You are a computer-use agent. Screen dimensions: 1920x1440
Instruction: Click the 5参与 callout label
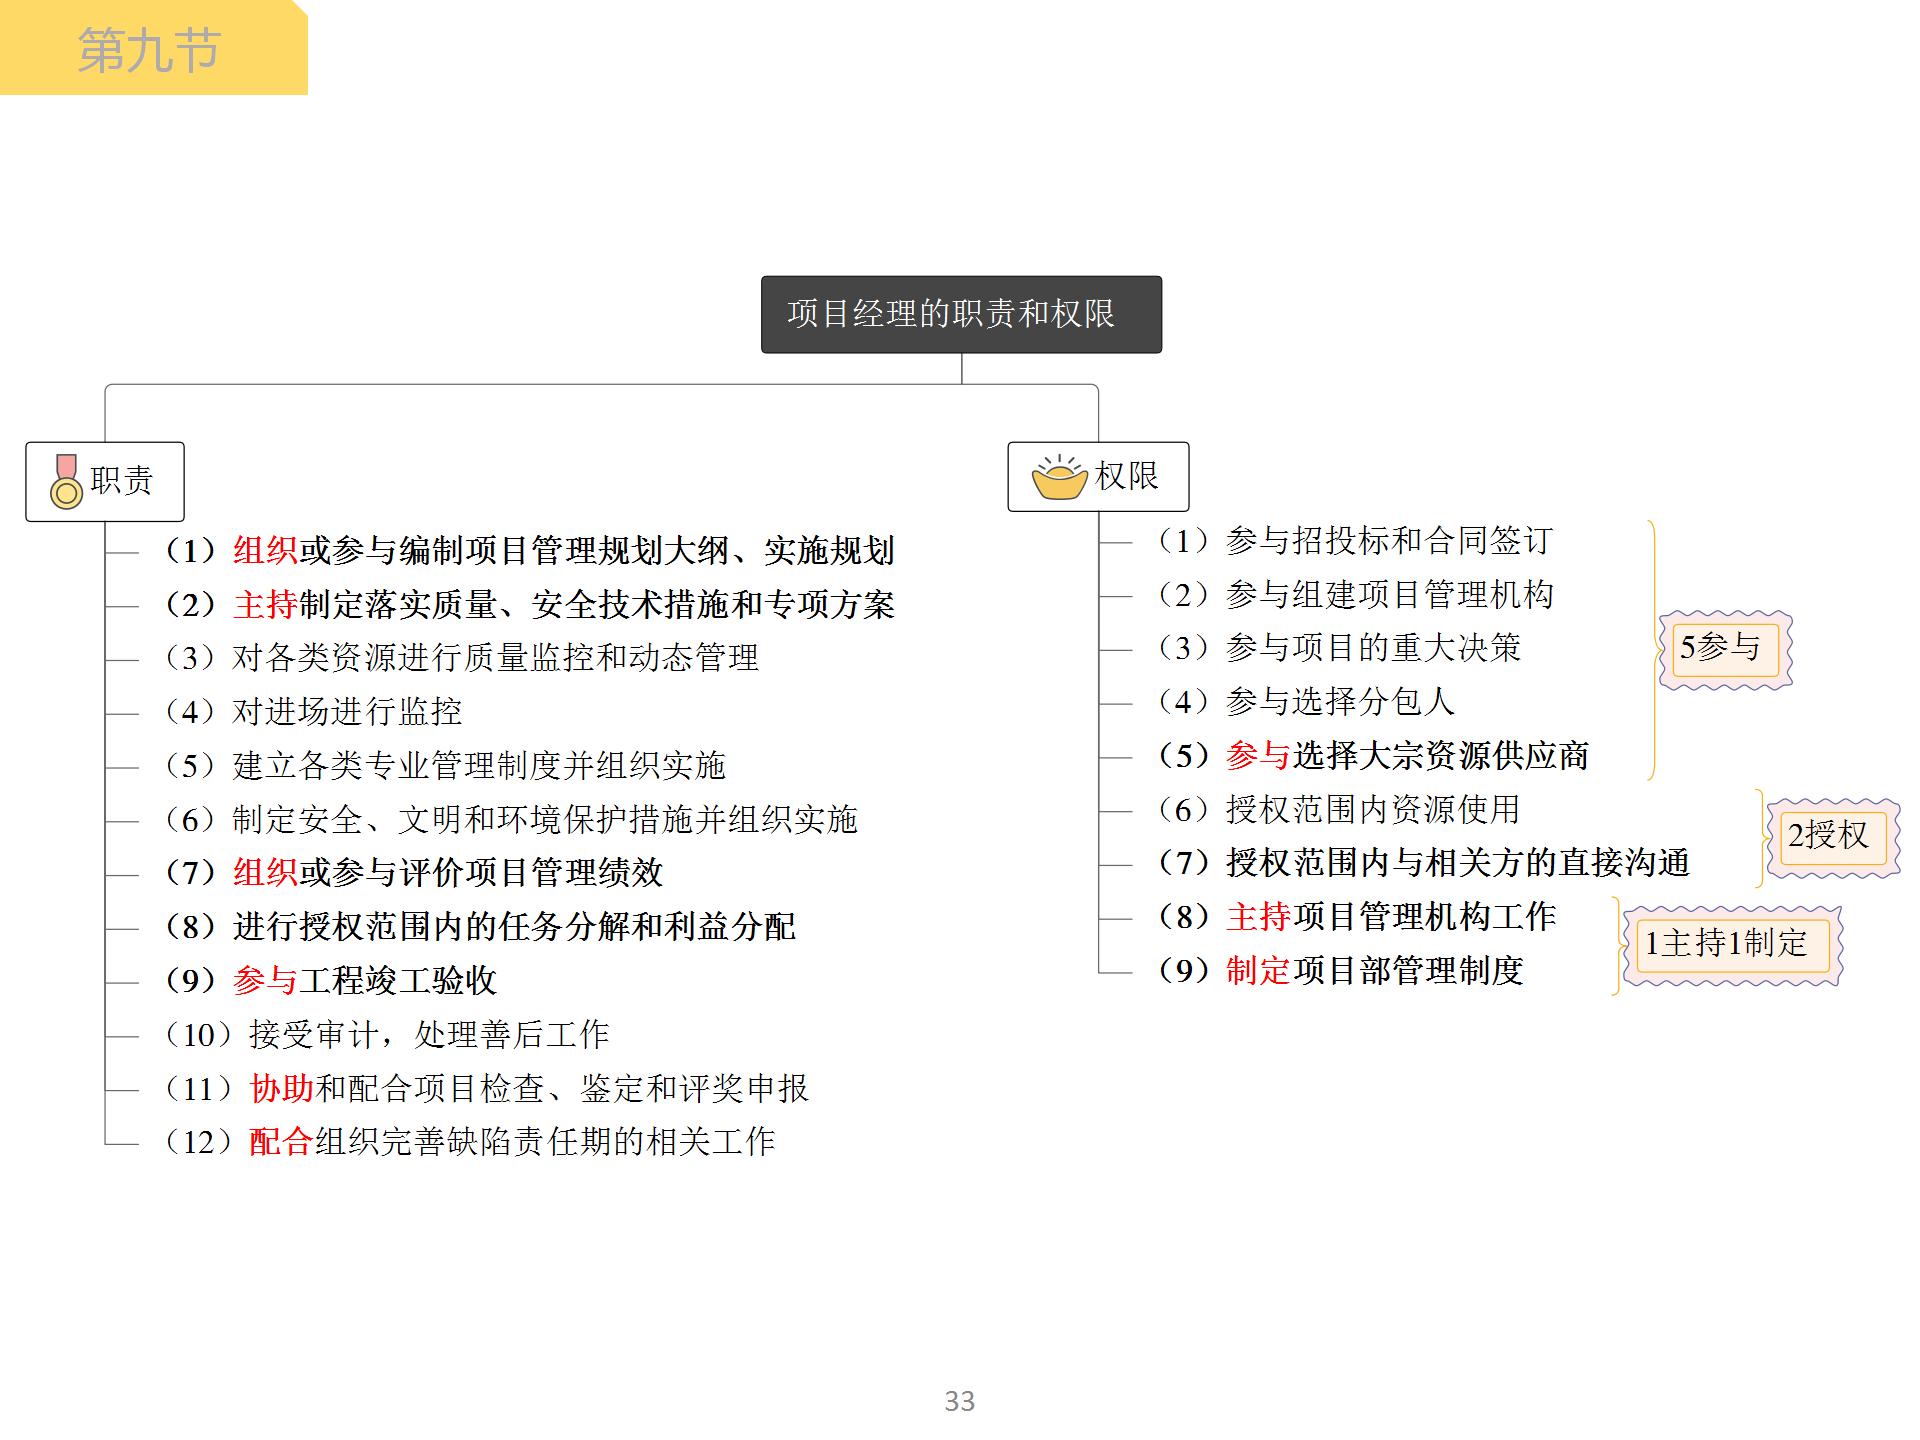pyautogui.click(x=1725, y=649)
